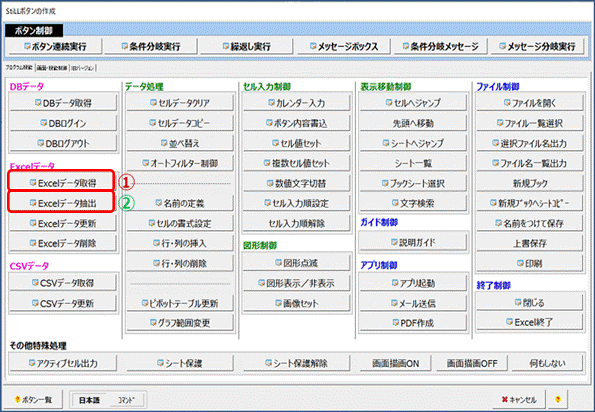Choose the ファイルを開く button
The height and width of the screenshot is (412, 595).
(x=529, y=103)
